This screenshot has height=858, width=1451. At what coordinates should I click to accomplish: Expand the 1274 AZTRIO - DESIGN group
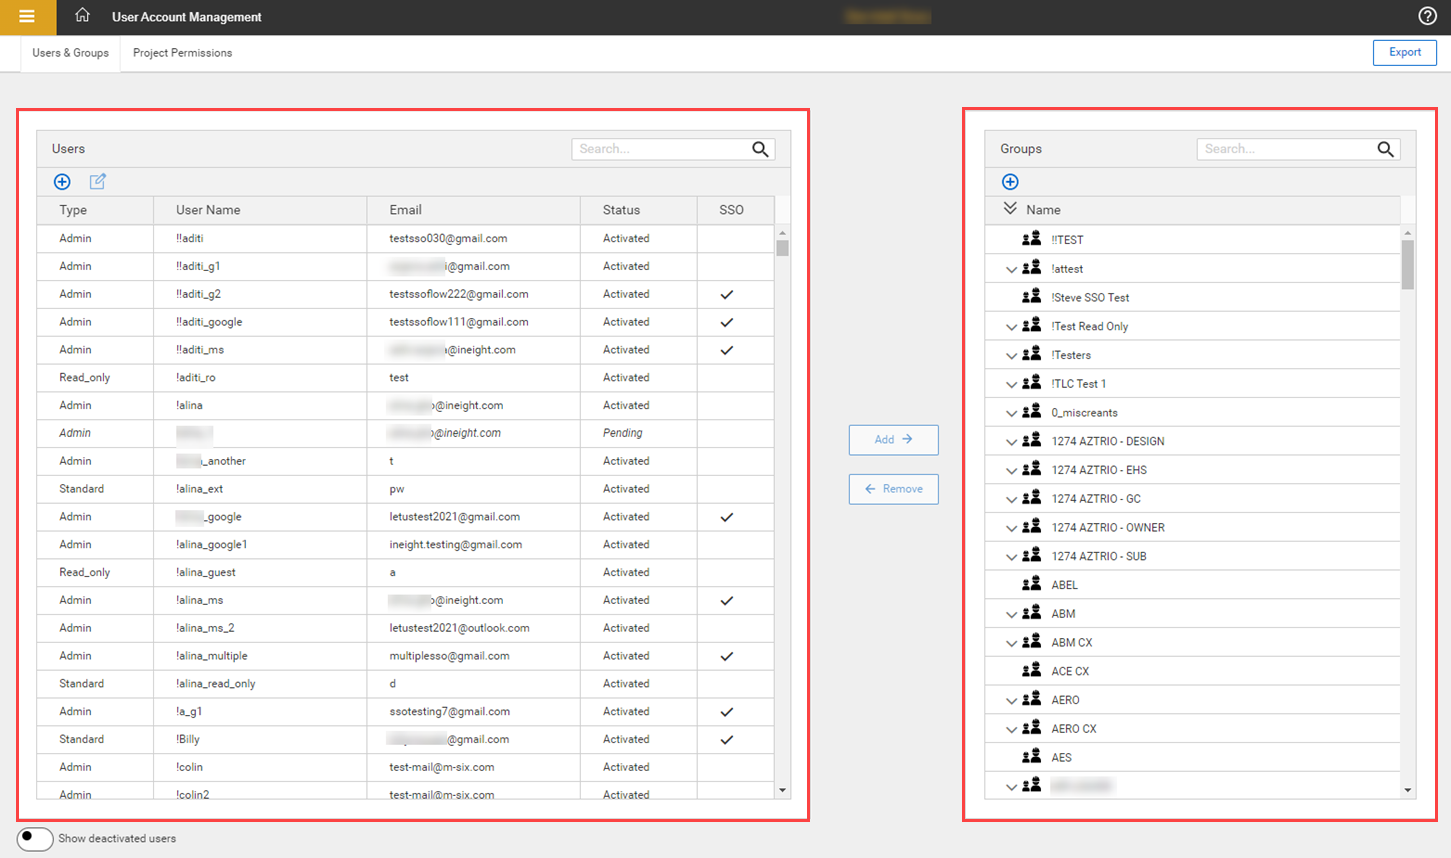point(1011,441)
